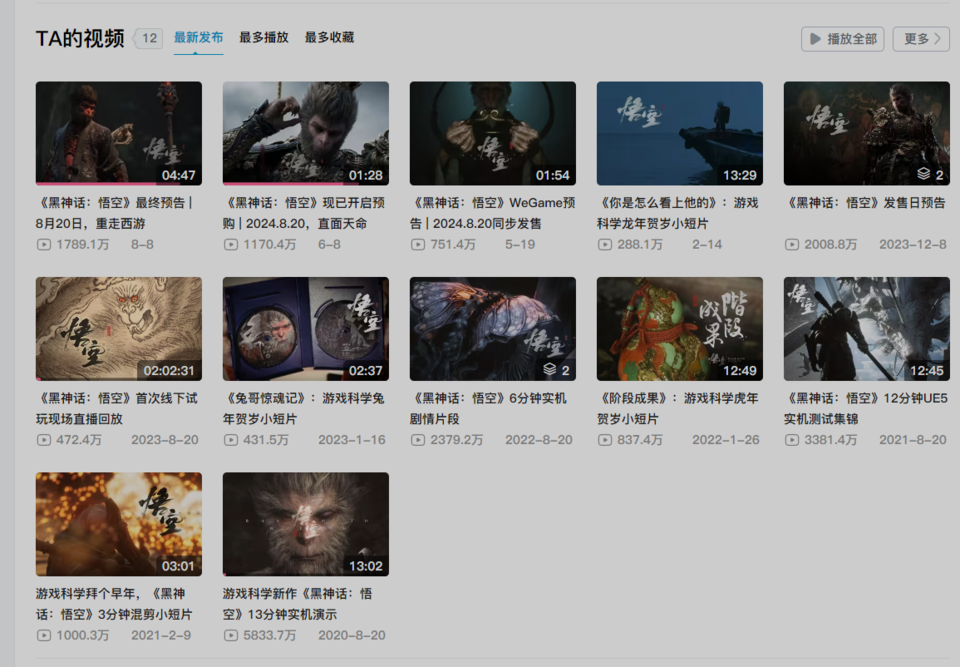Click the collection stack icon on 发售日预告

923,175
